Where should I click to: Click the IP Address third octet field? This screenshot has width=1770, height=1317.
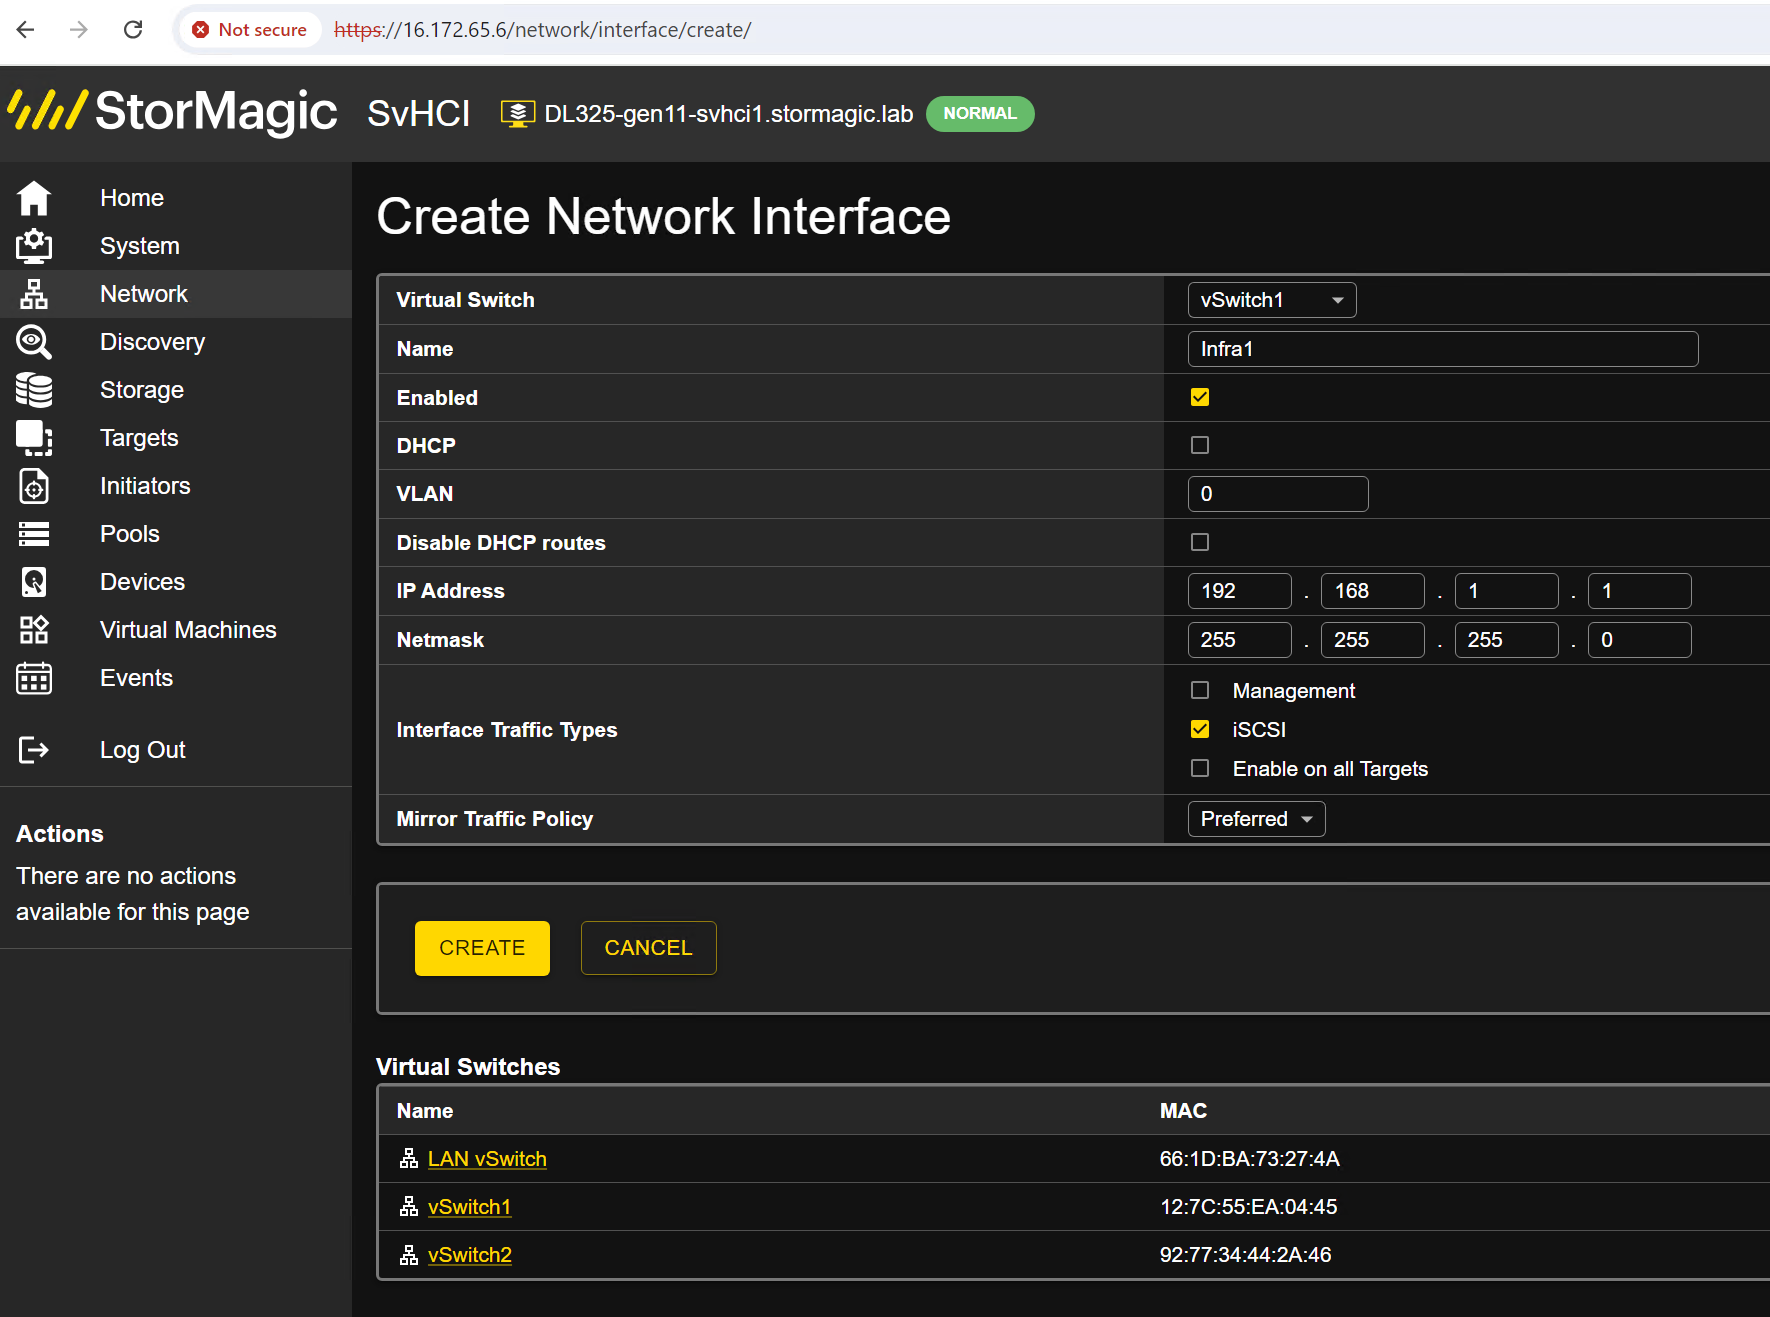1507,591
